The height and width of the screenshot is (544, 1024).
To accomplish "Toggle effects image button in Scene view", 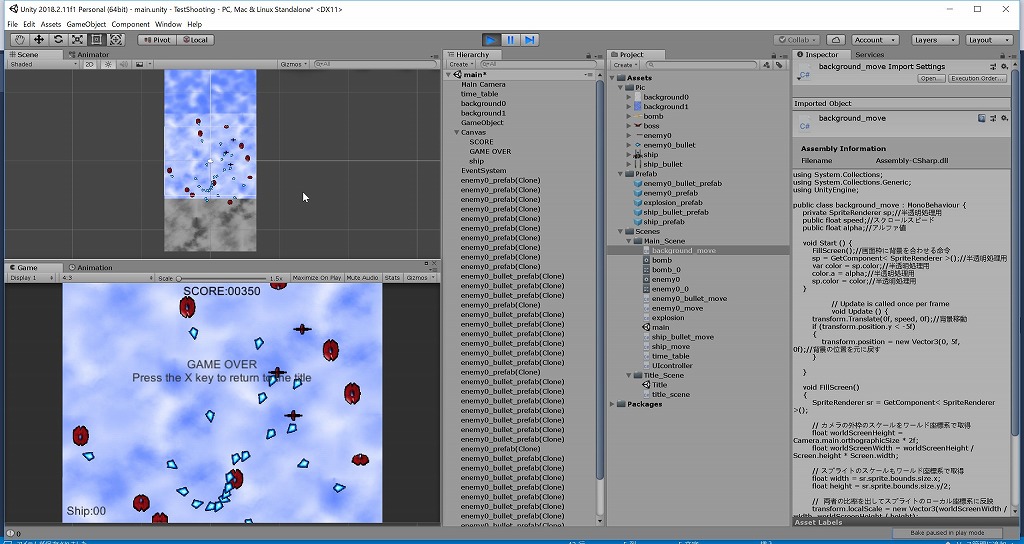I will [x=139, y=64].
